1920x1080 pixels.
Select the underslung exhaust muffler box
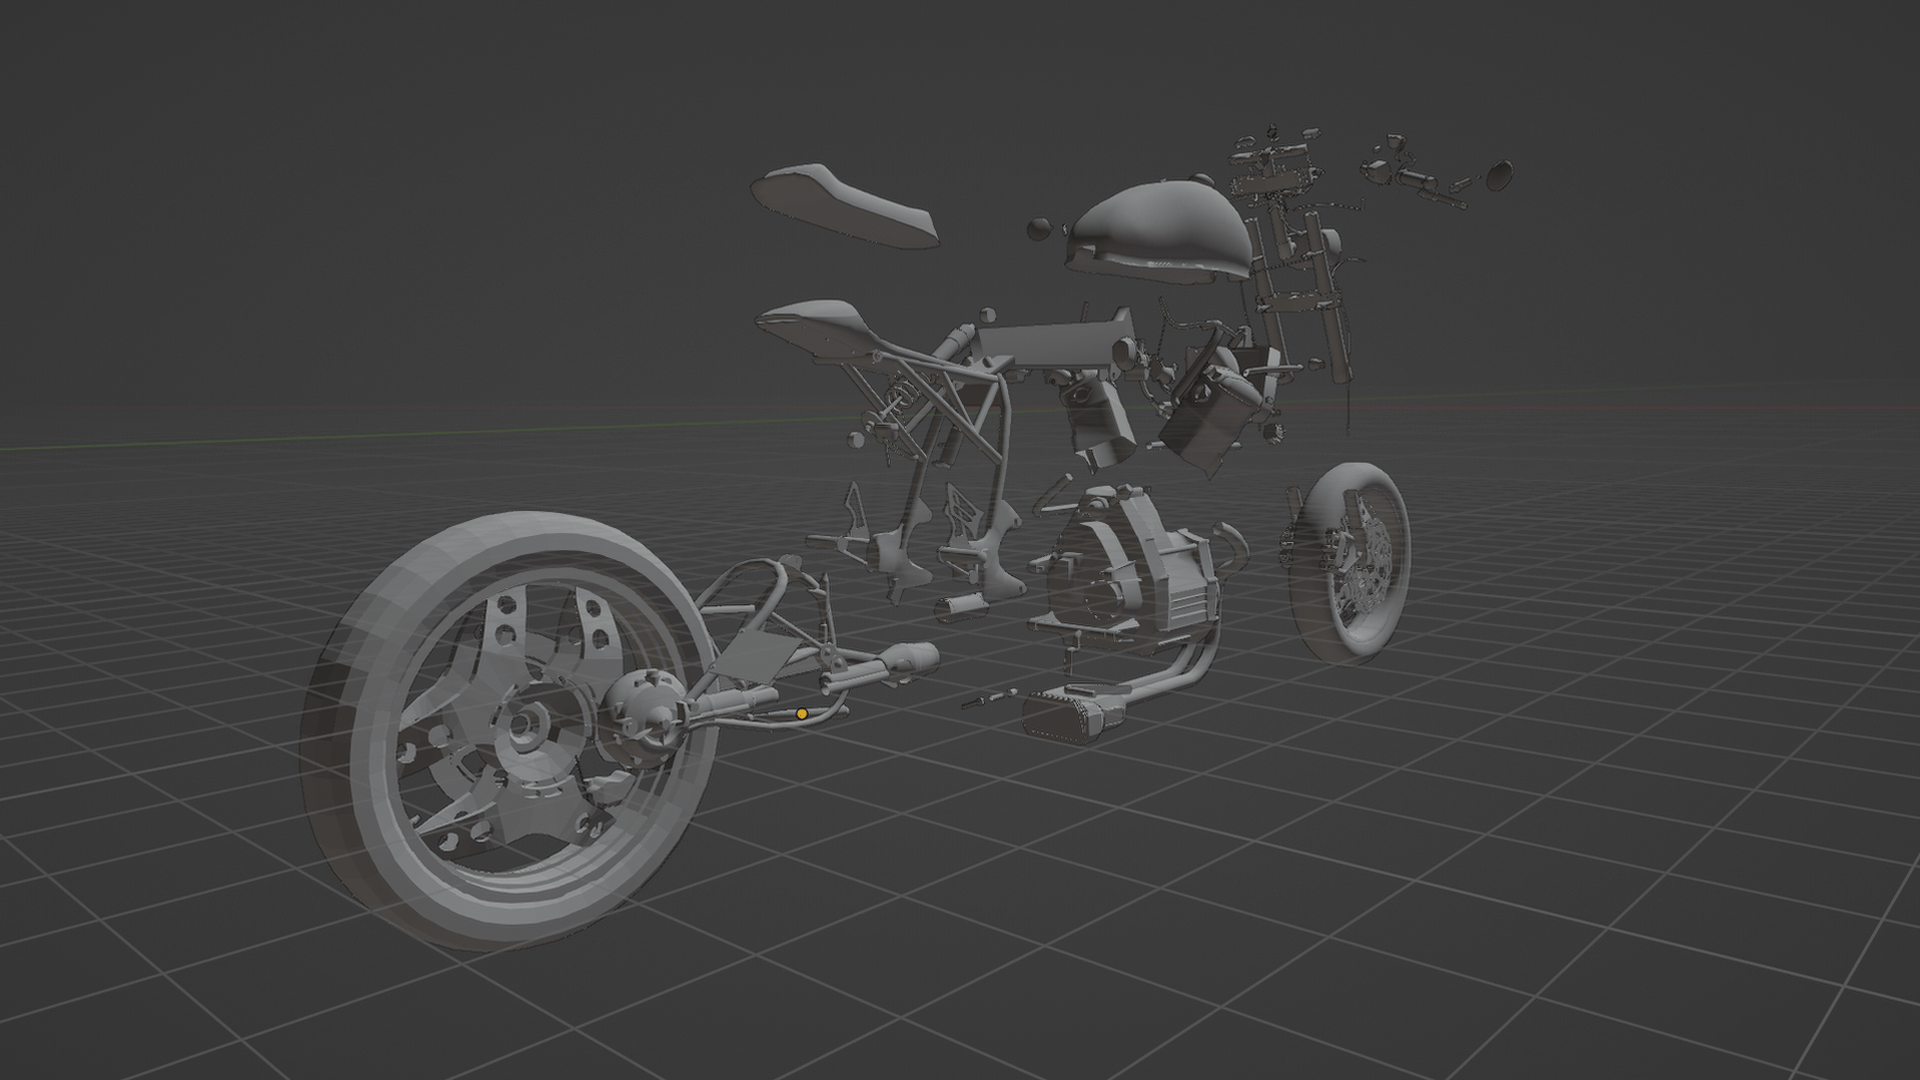tap(1070, 716)
